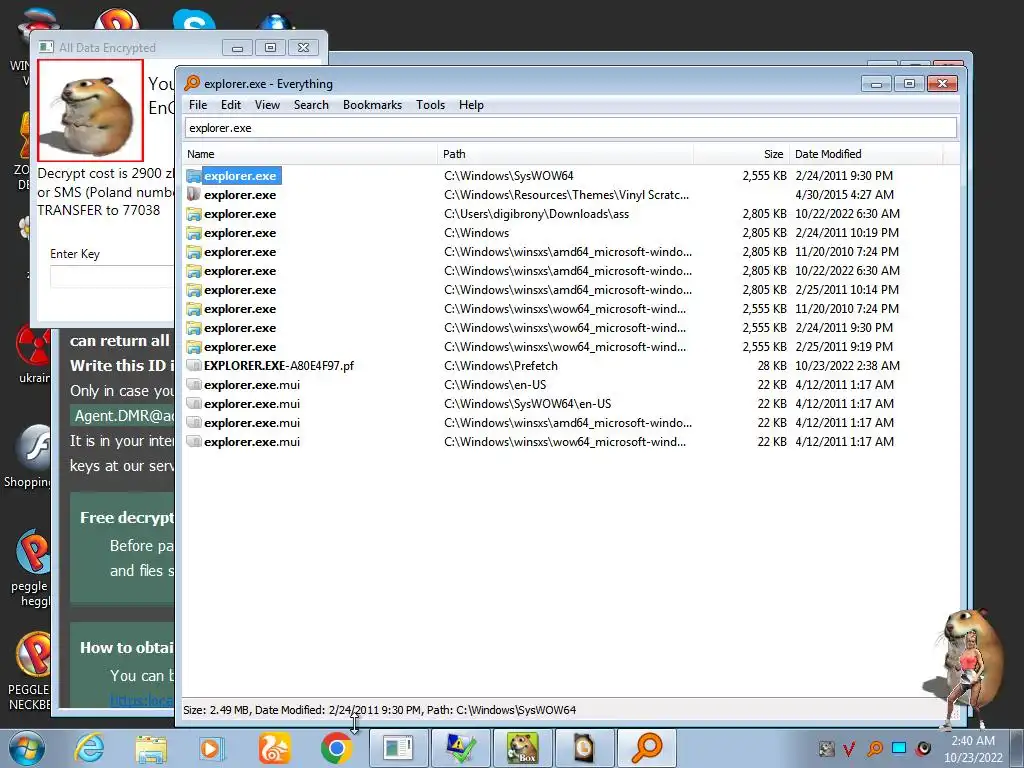1024x768 pixels.
Task: Click the taskbar clock showing 2:40 AM
Action: tap(973, 749)
